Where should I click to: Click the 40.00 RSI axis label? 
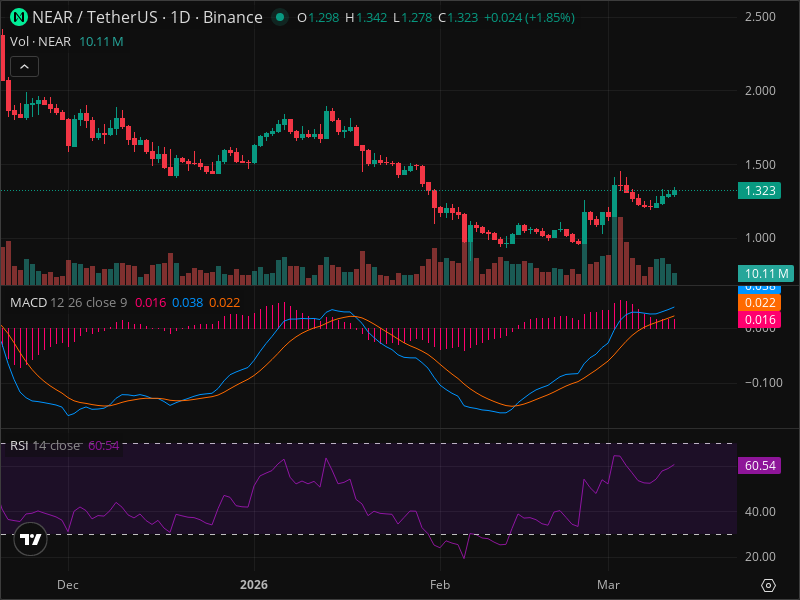760,512
